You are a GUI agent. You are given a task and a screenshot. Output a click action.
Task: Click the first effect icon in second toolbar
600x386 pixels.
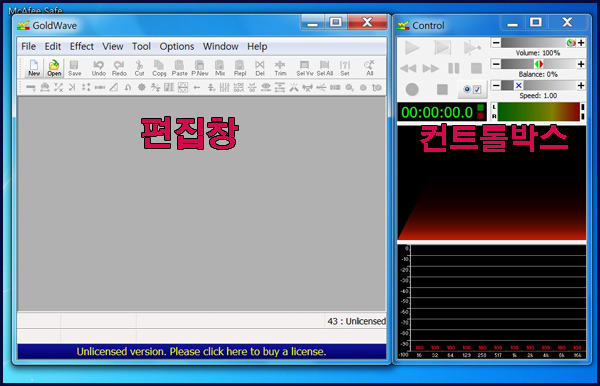coord(31,88)
